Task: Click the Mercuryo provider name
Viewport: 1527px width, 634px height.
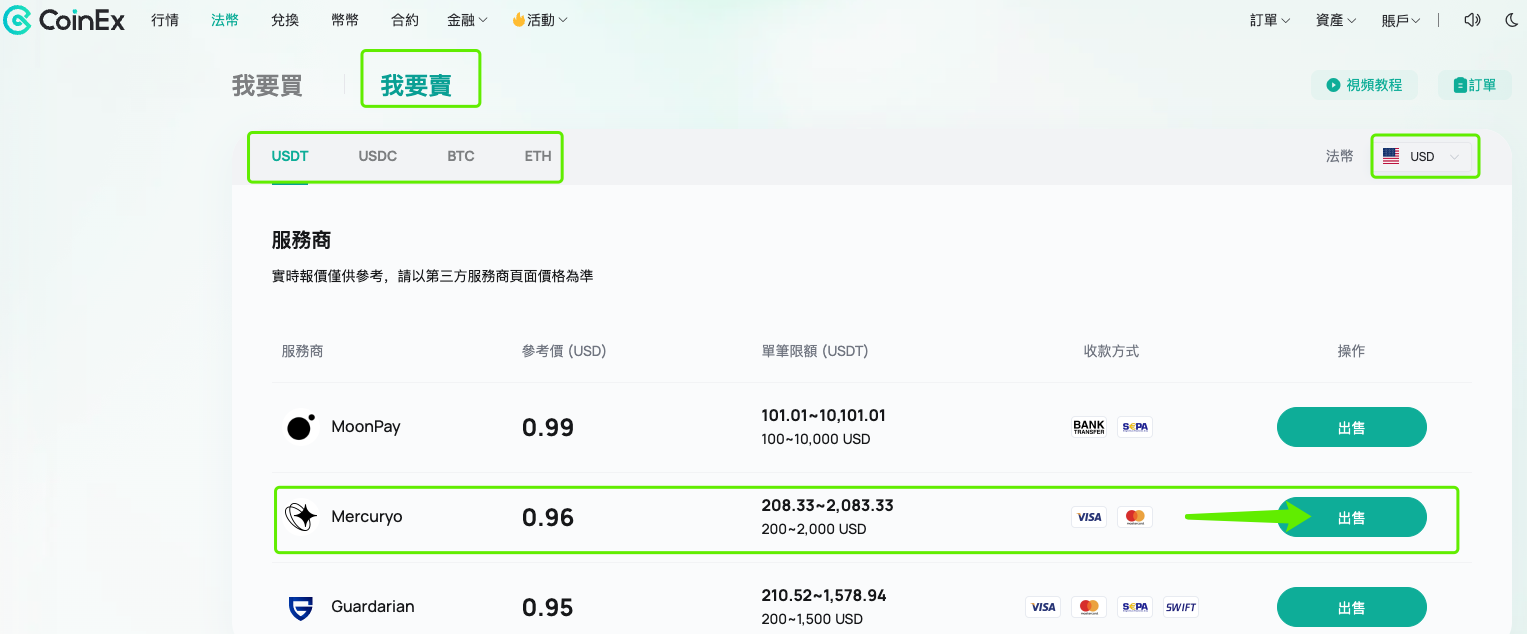Action: pos(367,517)
